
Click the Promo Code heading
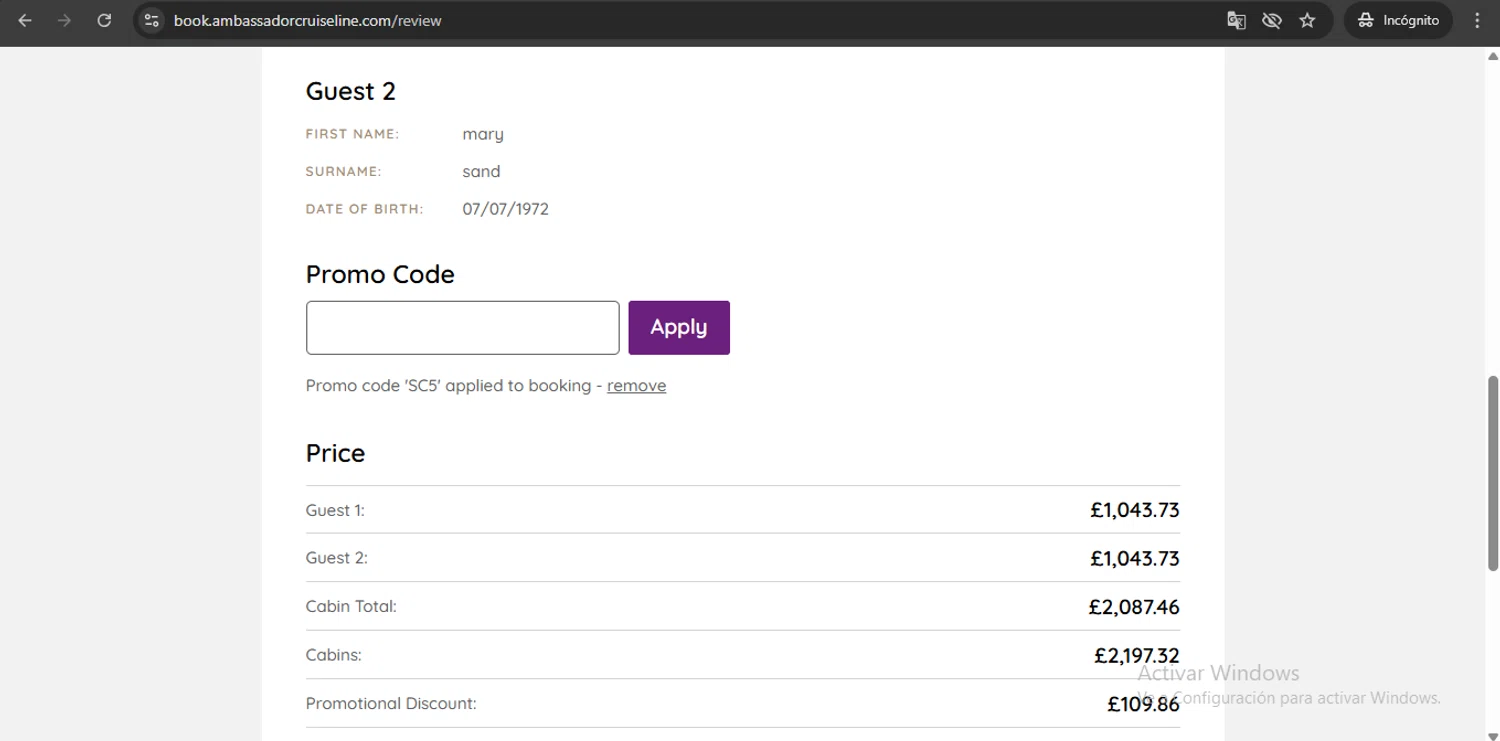(380, 274)
